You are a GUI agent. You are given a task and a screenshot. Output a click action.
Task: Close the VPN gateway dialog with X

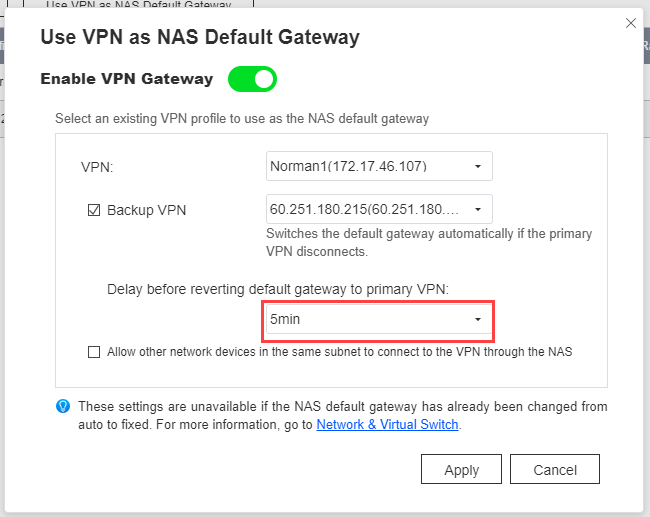tap(631, 23)
